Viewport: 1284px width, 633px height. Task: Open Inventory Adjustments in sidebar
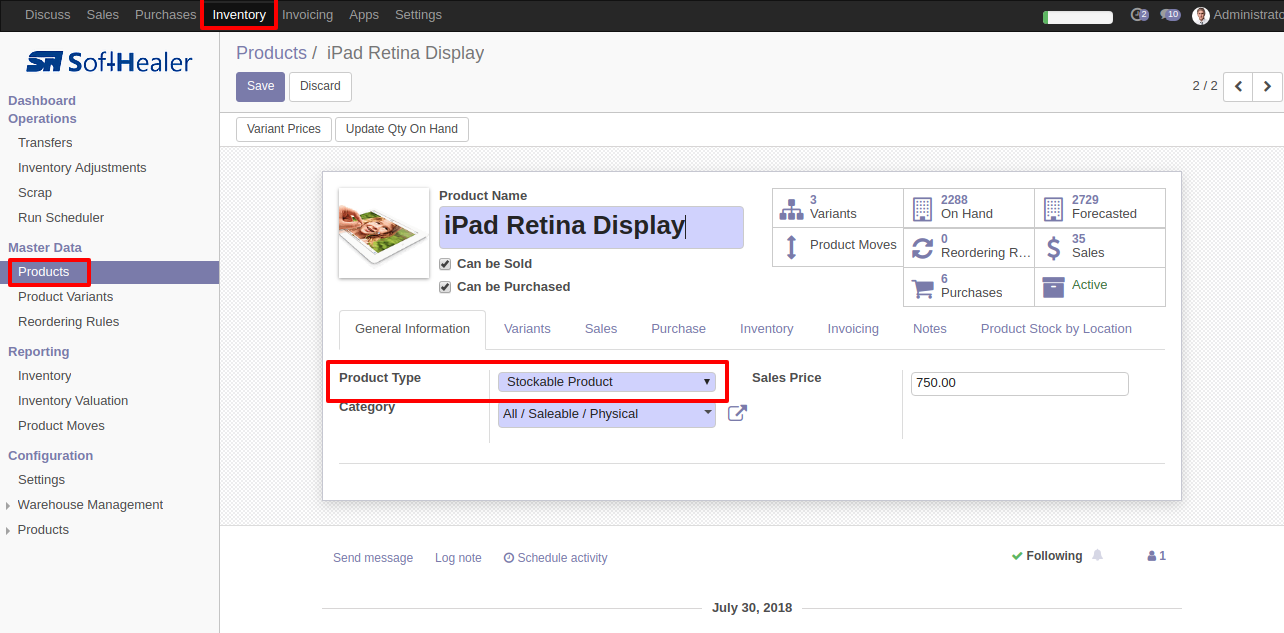coord(82,168)
